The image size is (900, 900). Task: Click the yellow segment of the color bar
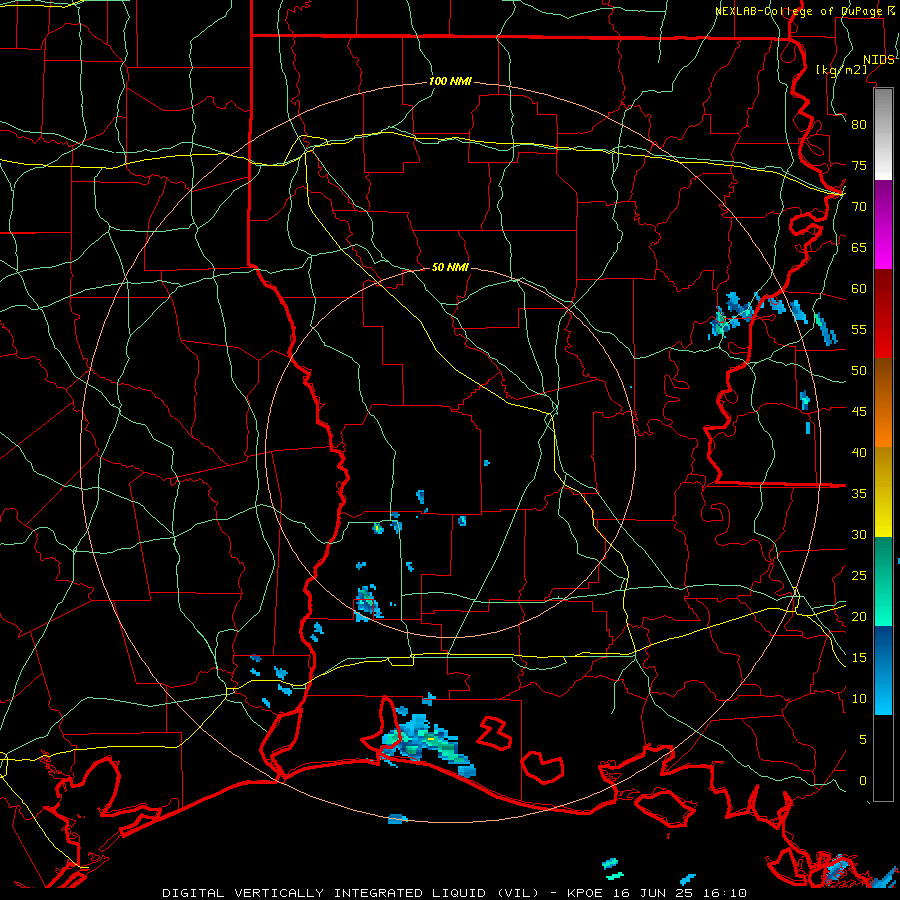coord(883,492)
